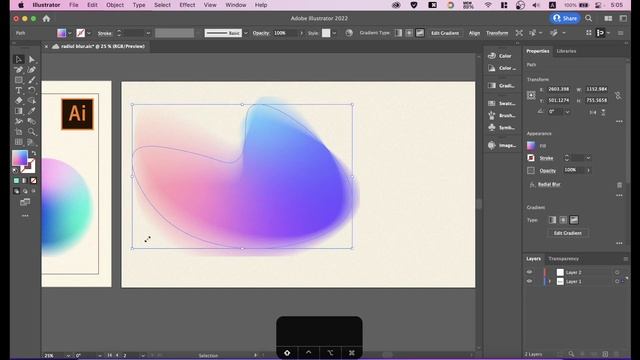Viewport: 640px width, 360px height.
Task: Select the Gradient tool in toolbar
Action: point(18,111)
